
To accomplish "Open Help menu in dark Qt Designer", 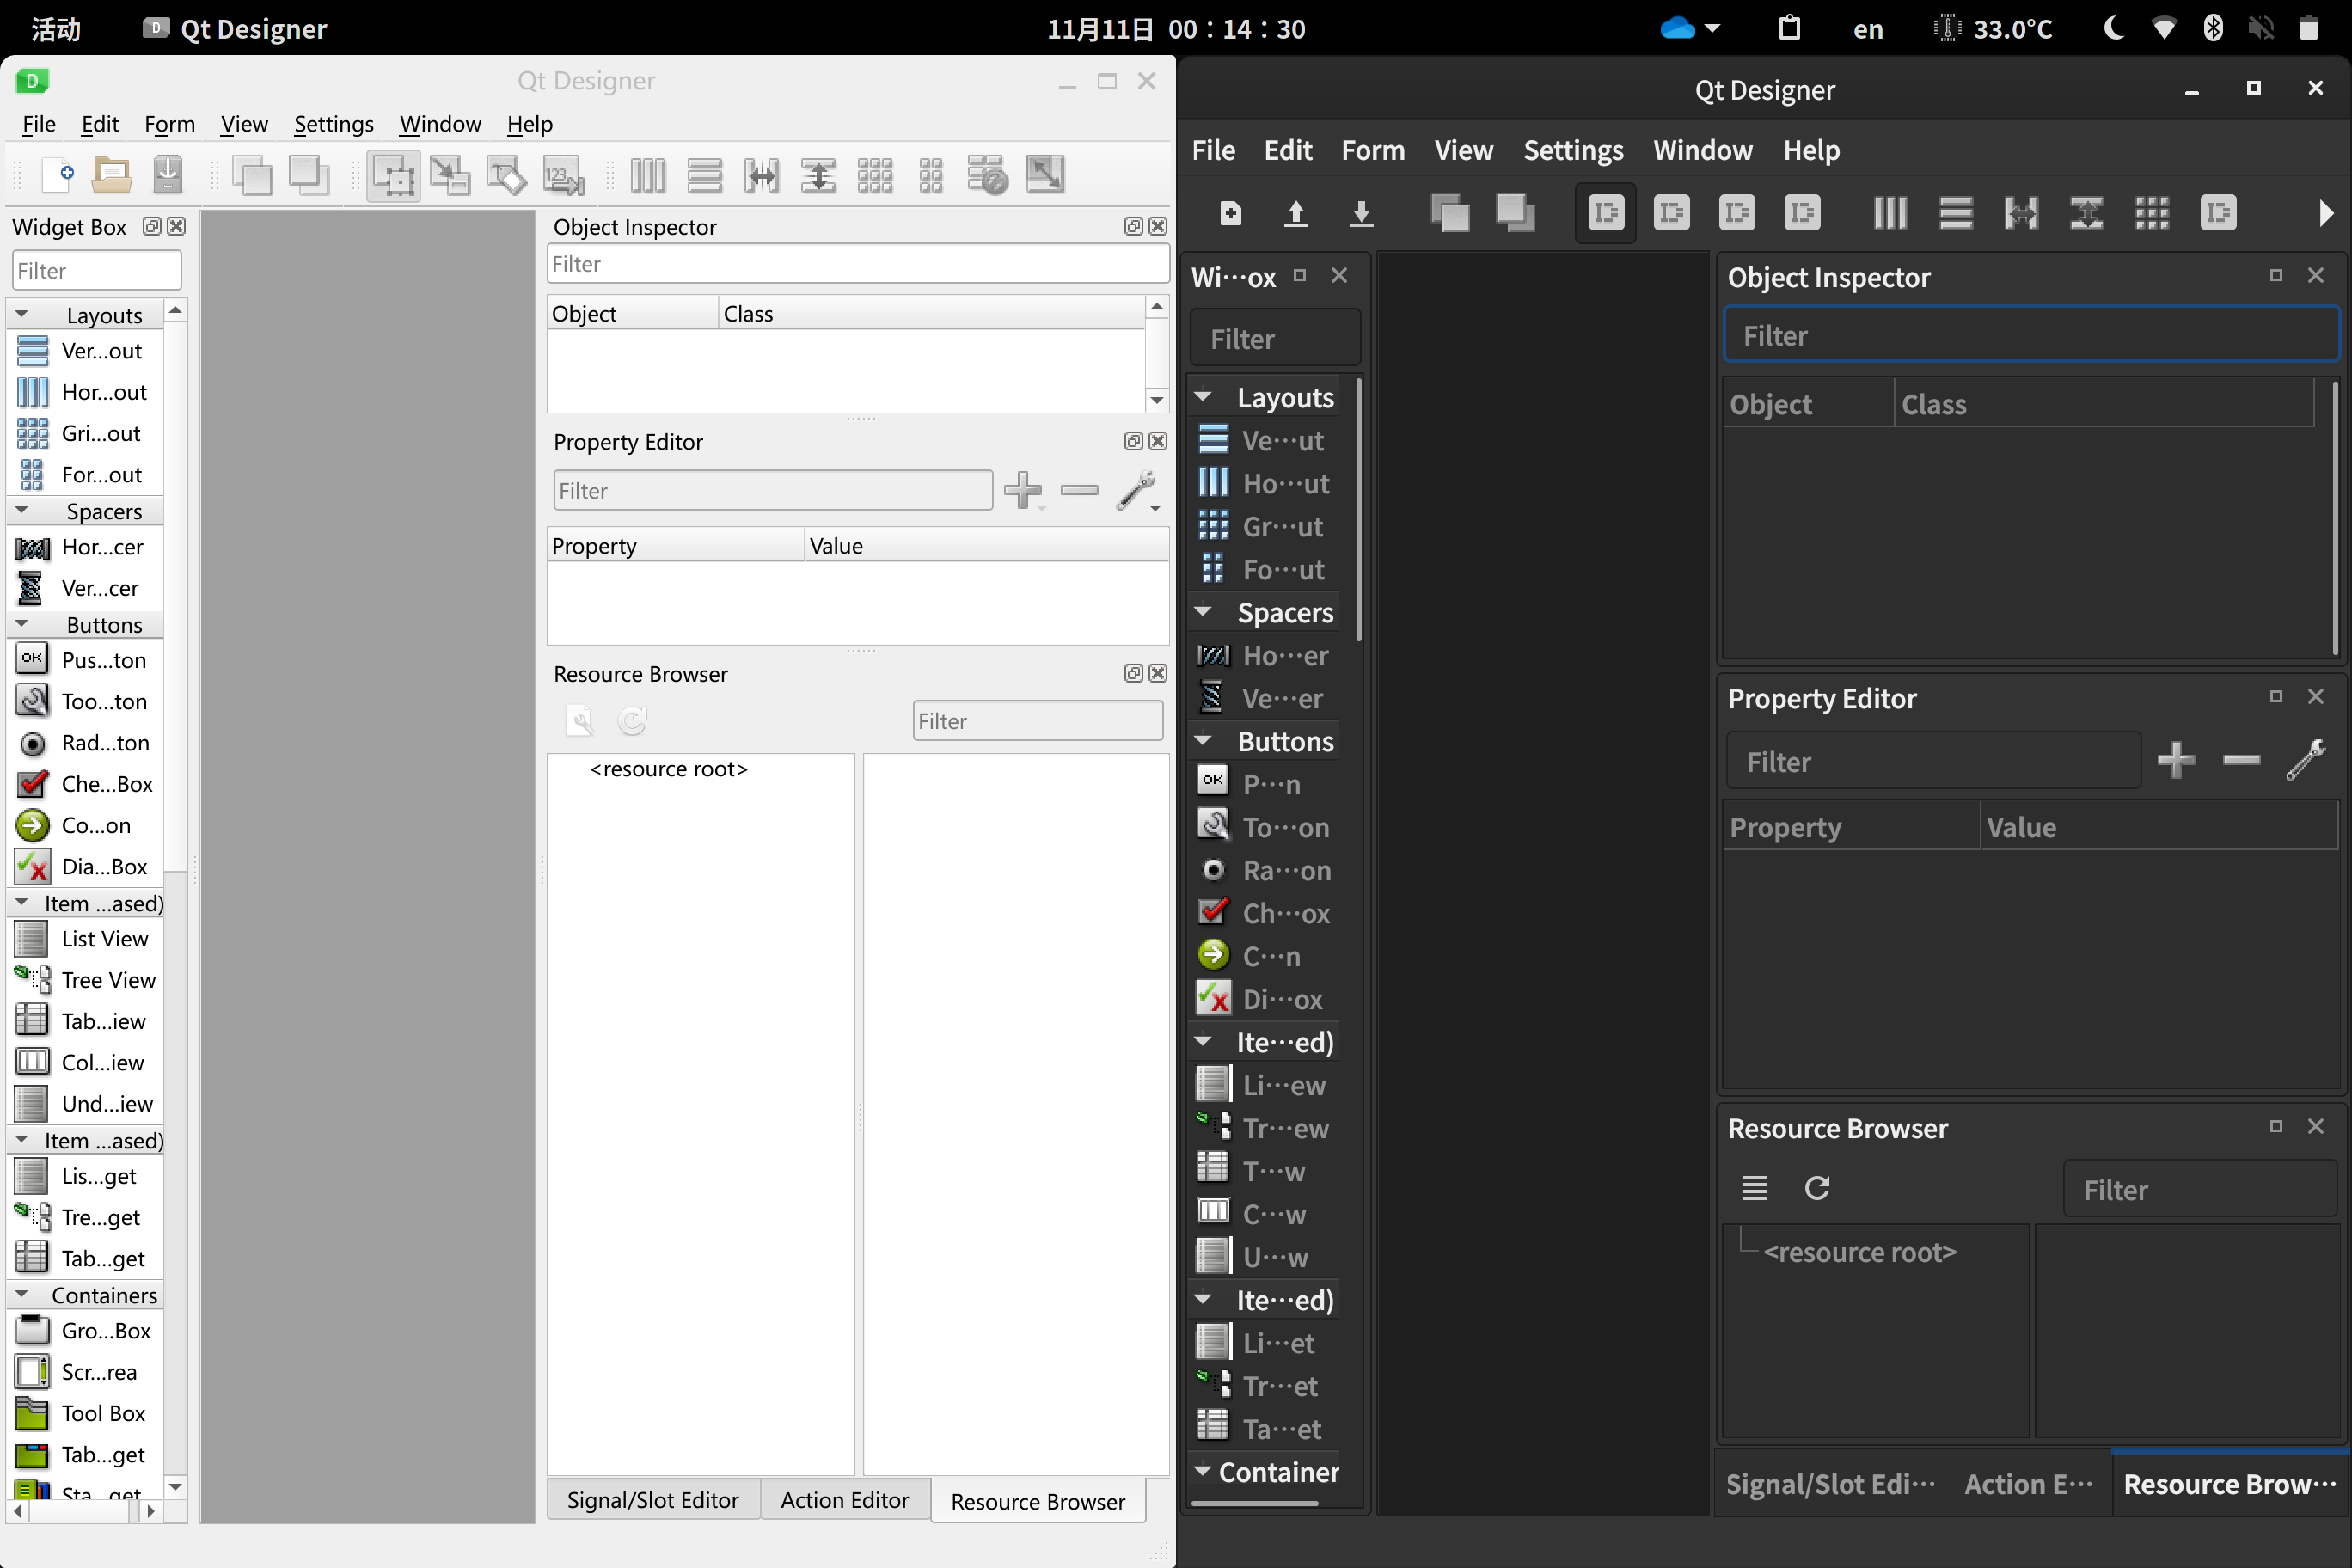I will click(1811, 150).
